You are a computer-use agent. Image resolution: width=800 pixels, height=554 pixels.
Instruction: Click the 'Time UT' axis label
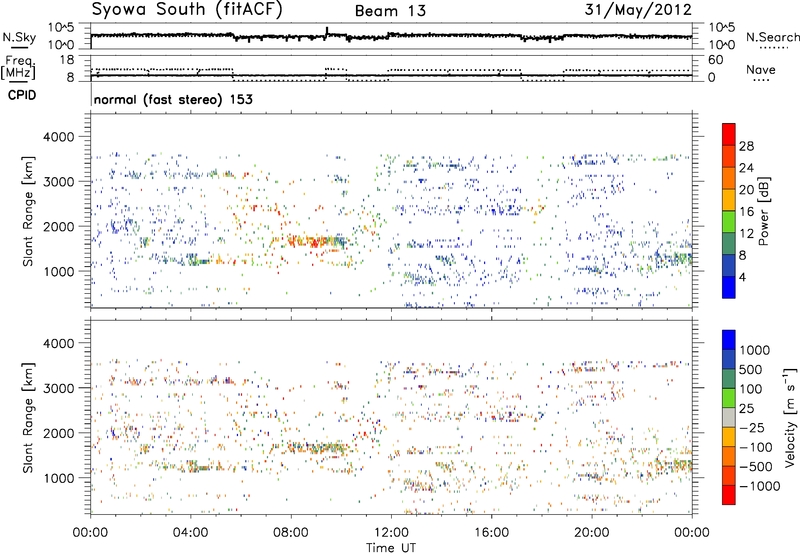coord(391,547)
